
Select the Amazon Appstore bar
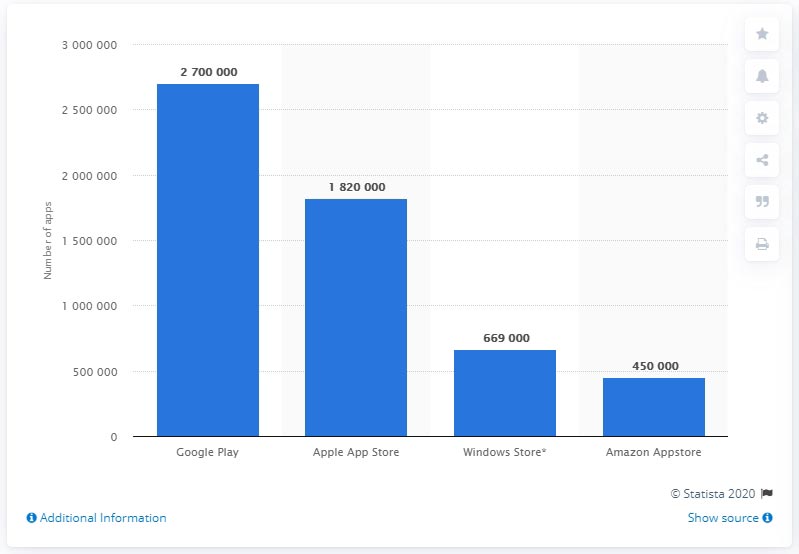point(654,407)
